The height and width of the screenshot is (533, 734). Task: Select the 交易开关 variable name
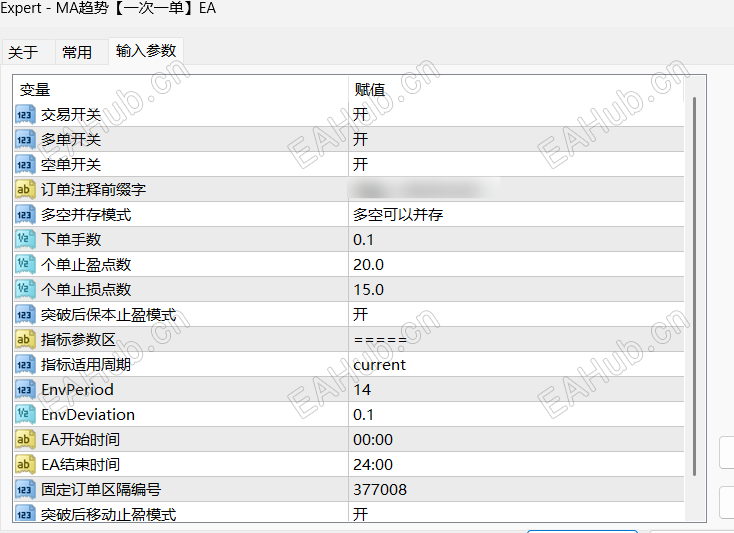coord(71,115)
